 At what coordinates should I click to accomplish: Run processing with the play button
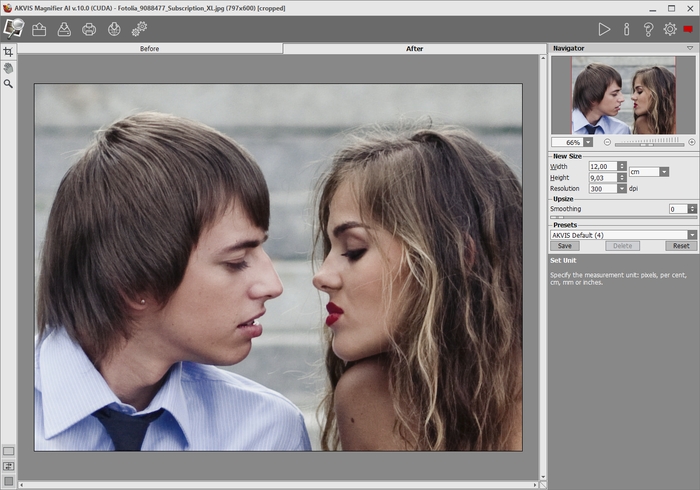(x=604, y=29)
